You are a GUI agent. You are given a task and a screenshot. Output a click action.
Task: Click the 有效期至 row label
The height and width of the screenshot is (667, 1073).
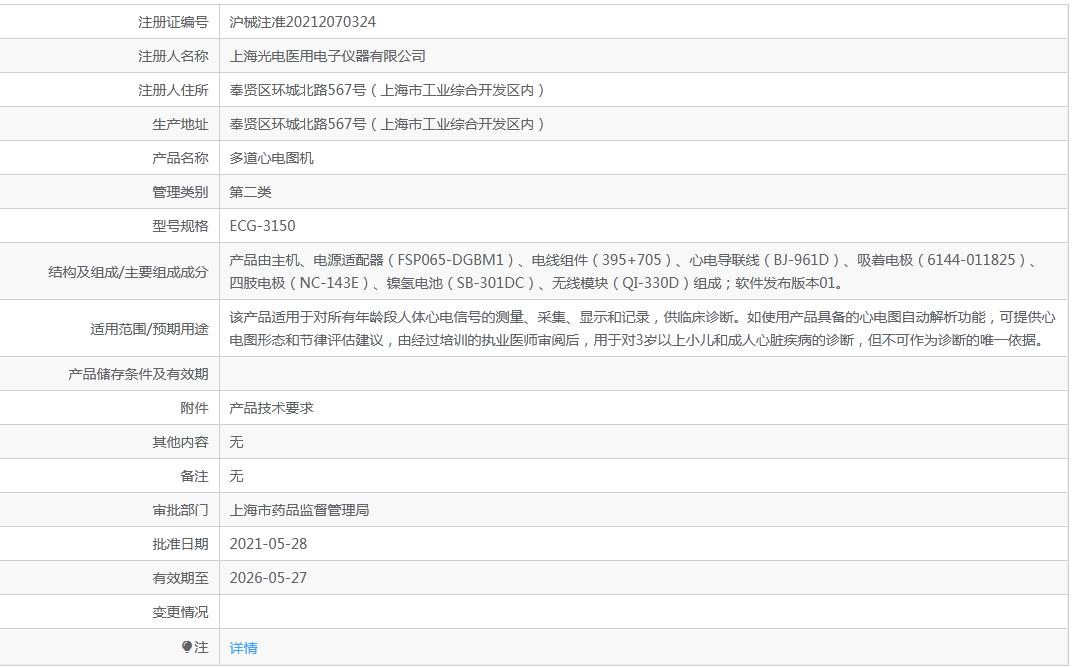pos(180,578)
